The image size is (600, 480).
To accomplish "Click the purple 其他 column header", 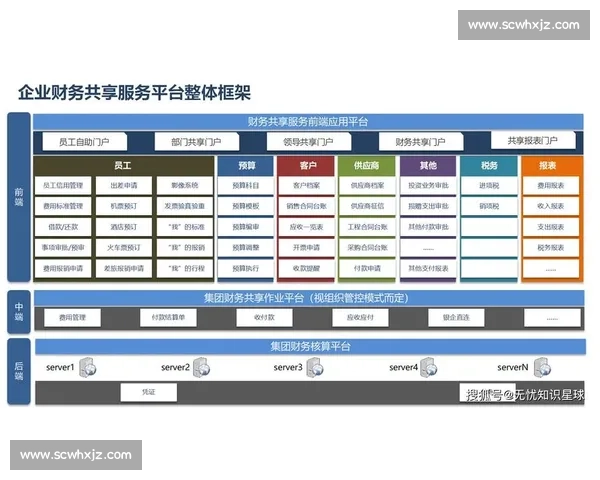I will (x=428, y=165).
